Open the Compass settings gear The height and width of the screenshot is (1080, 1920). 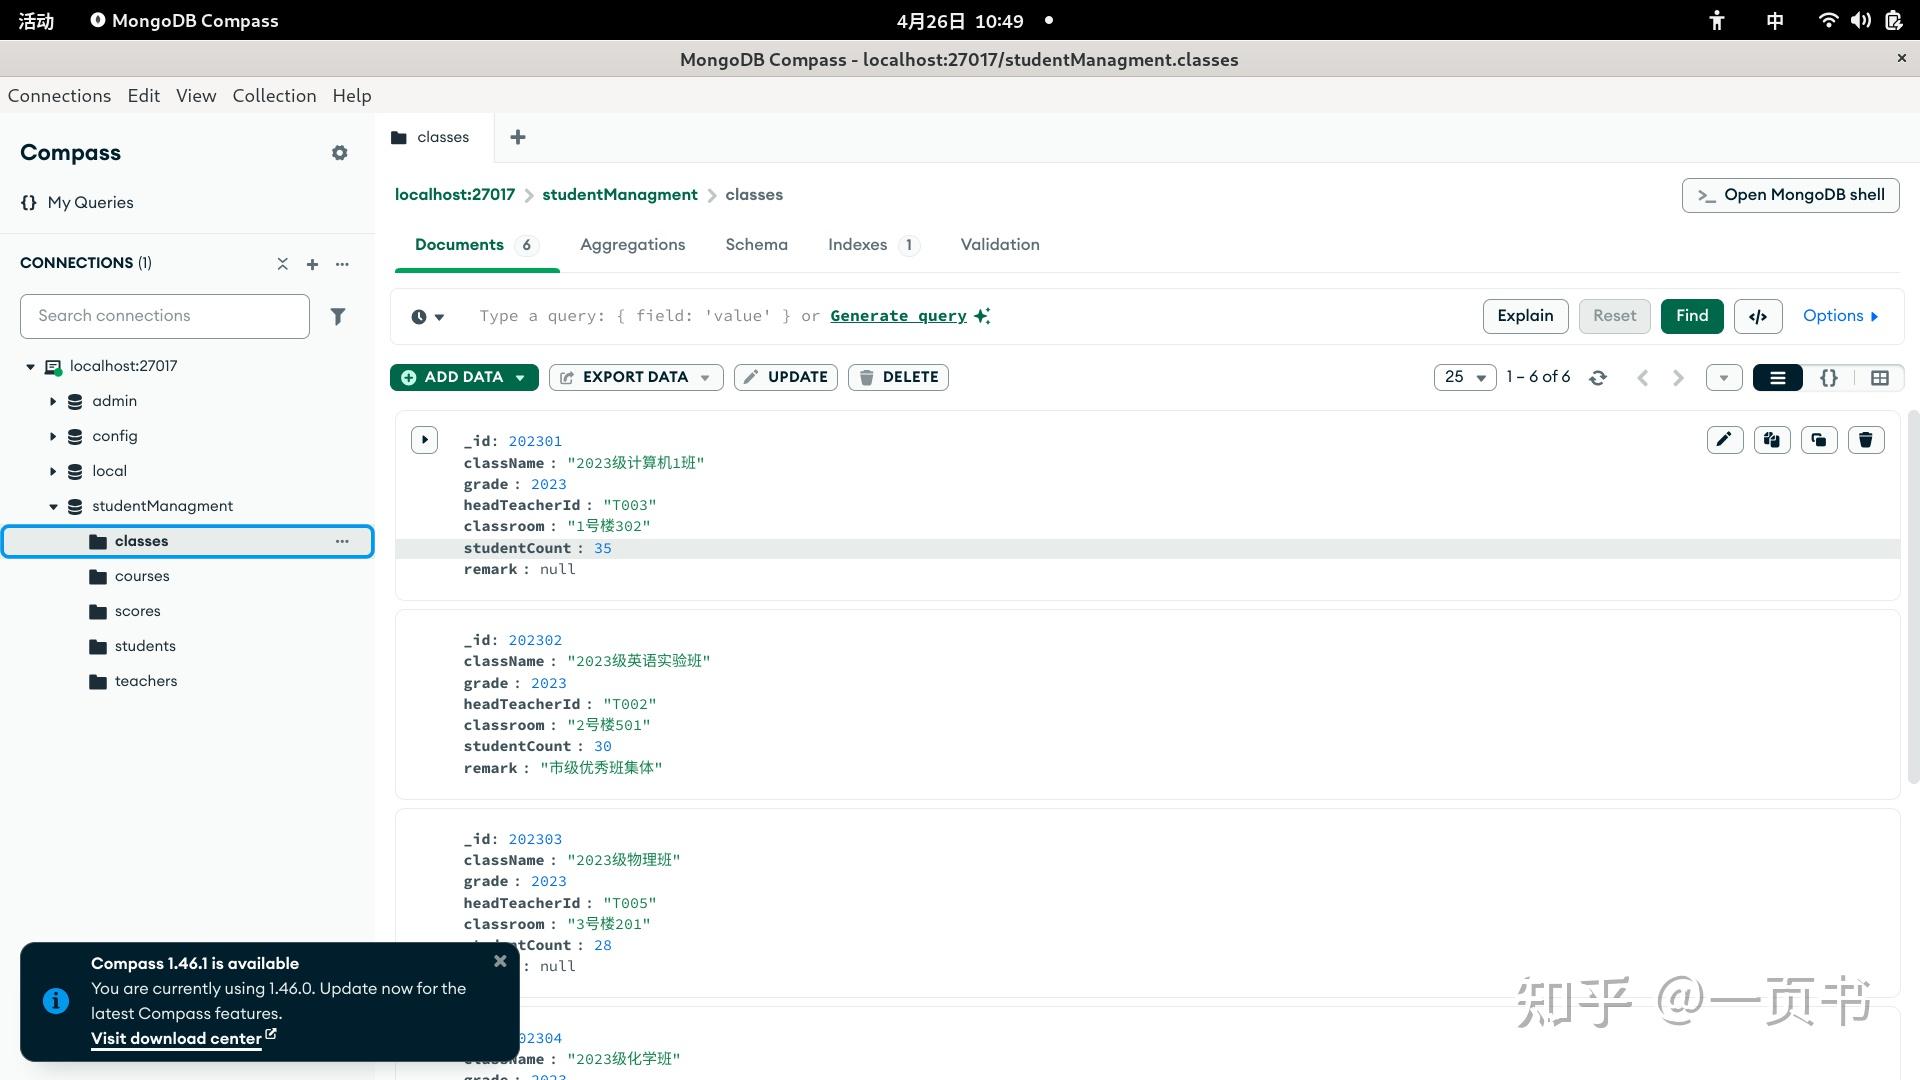tap(339, 153)
